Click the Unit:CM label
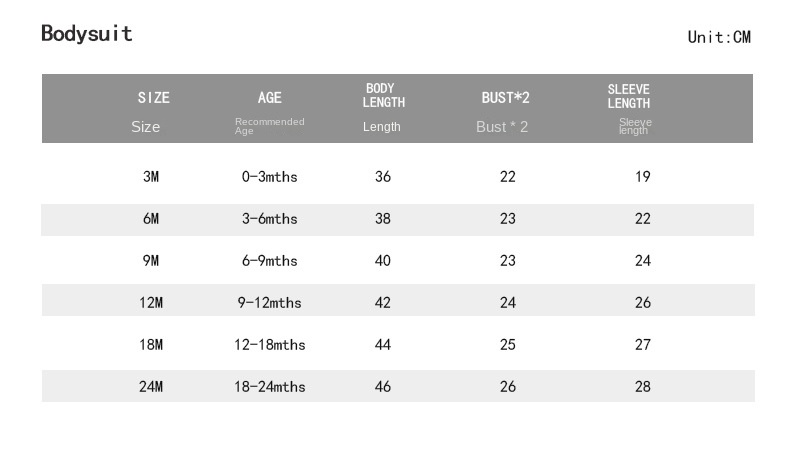 (x=718, y=37)
